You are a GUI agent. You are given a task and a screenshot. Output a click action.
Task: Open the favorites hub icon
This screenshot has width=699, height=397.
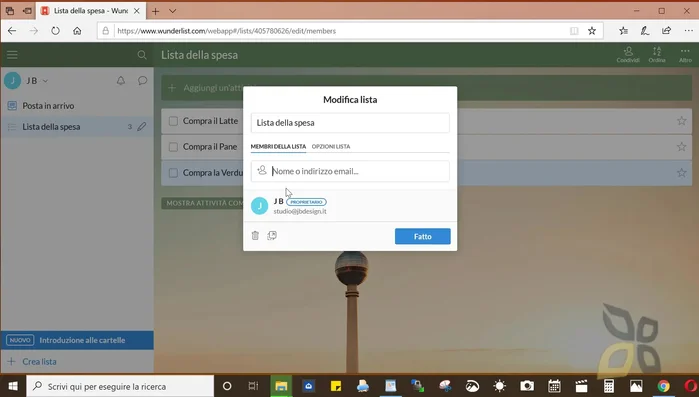point(623,31)
